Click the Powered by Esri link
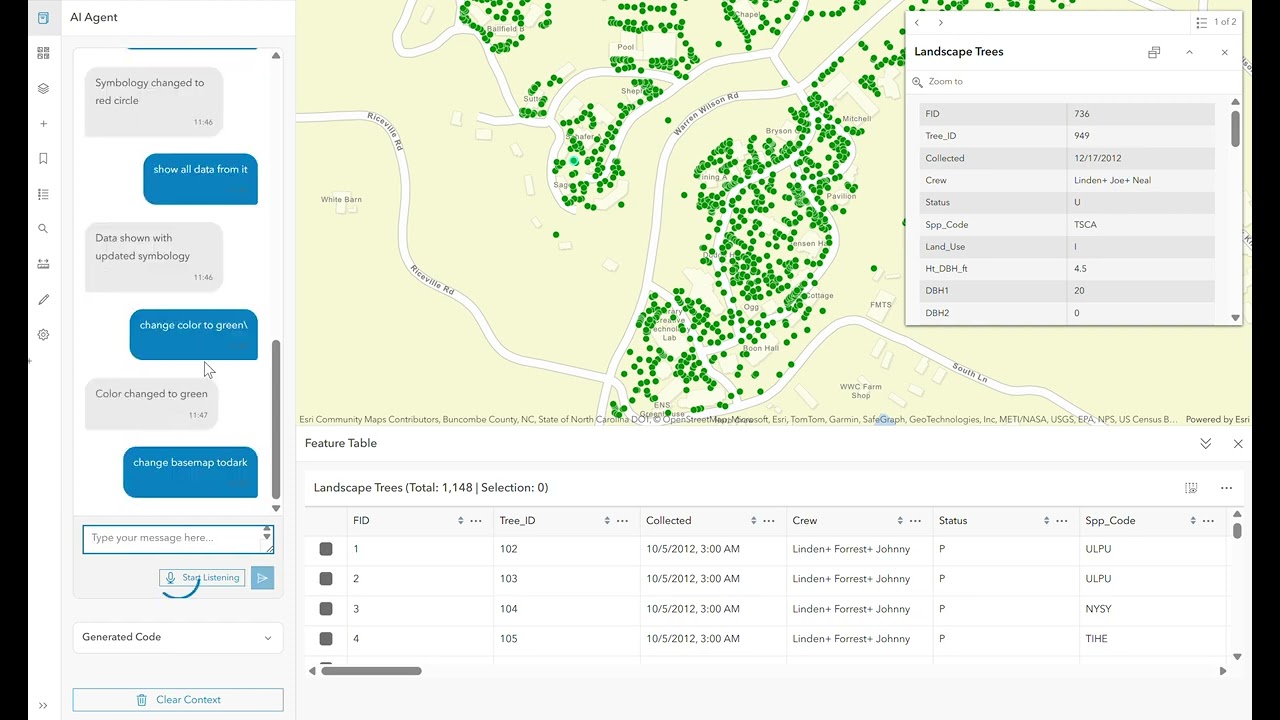Screen dimensions: 1280x720 pyautogui.click(x=1217, y=420)
